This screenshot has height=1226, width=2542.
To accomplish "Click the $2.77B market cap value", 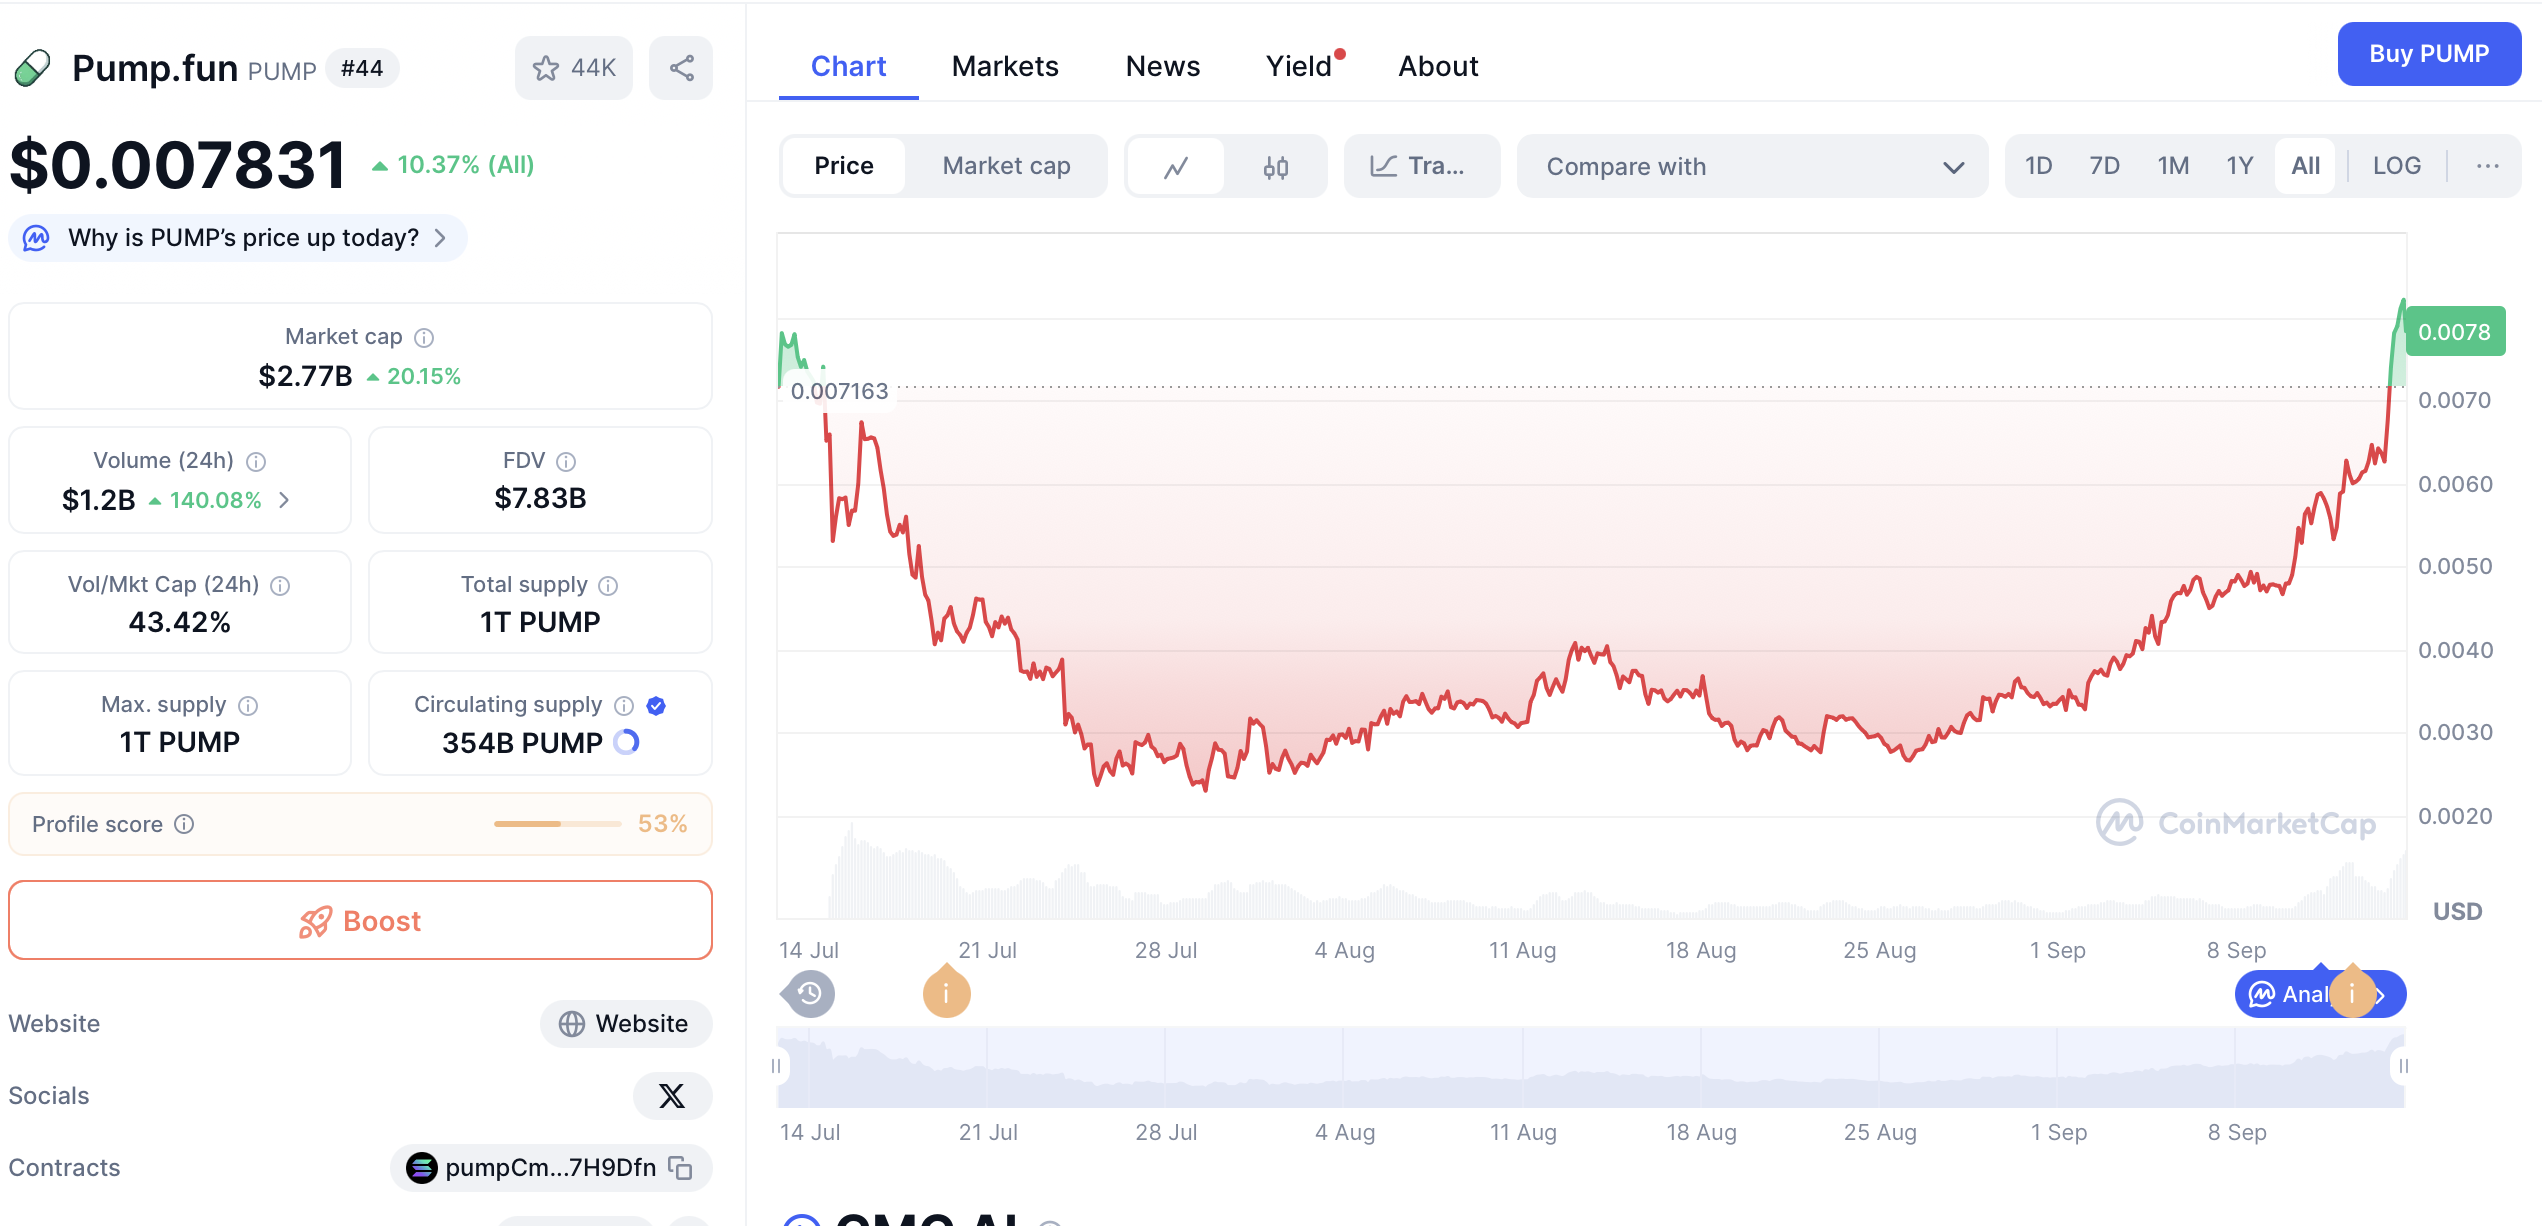I will click(306, 376).
